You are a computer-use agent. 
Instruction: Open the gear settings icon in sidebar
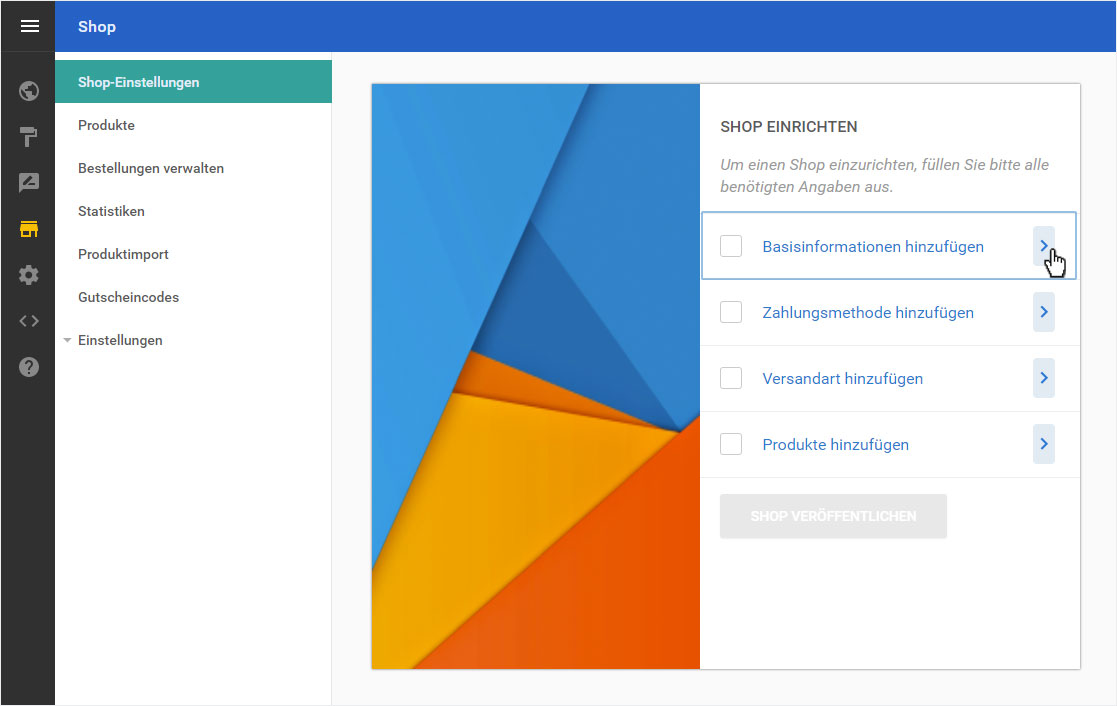tap(28, 275)
